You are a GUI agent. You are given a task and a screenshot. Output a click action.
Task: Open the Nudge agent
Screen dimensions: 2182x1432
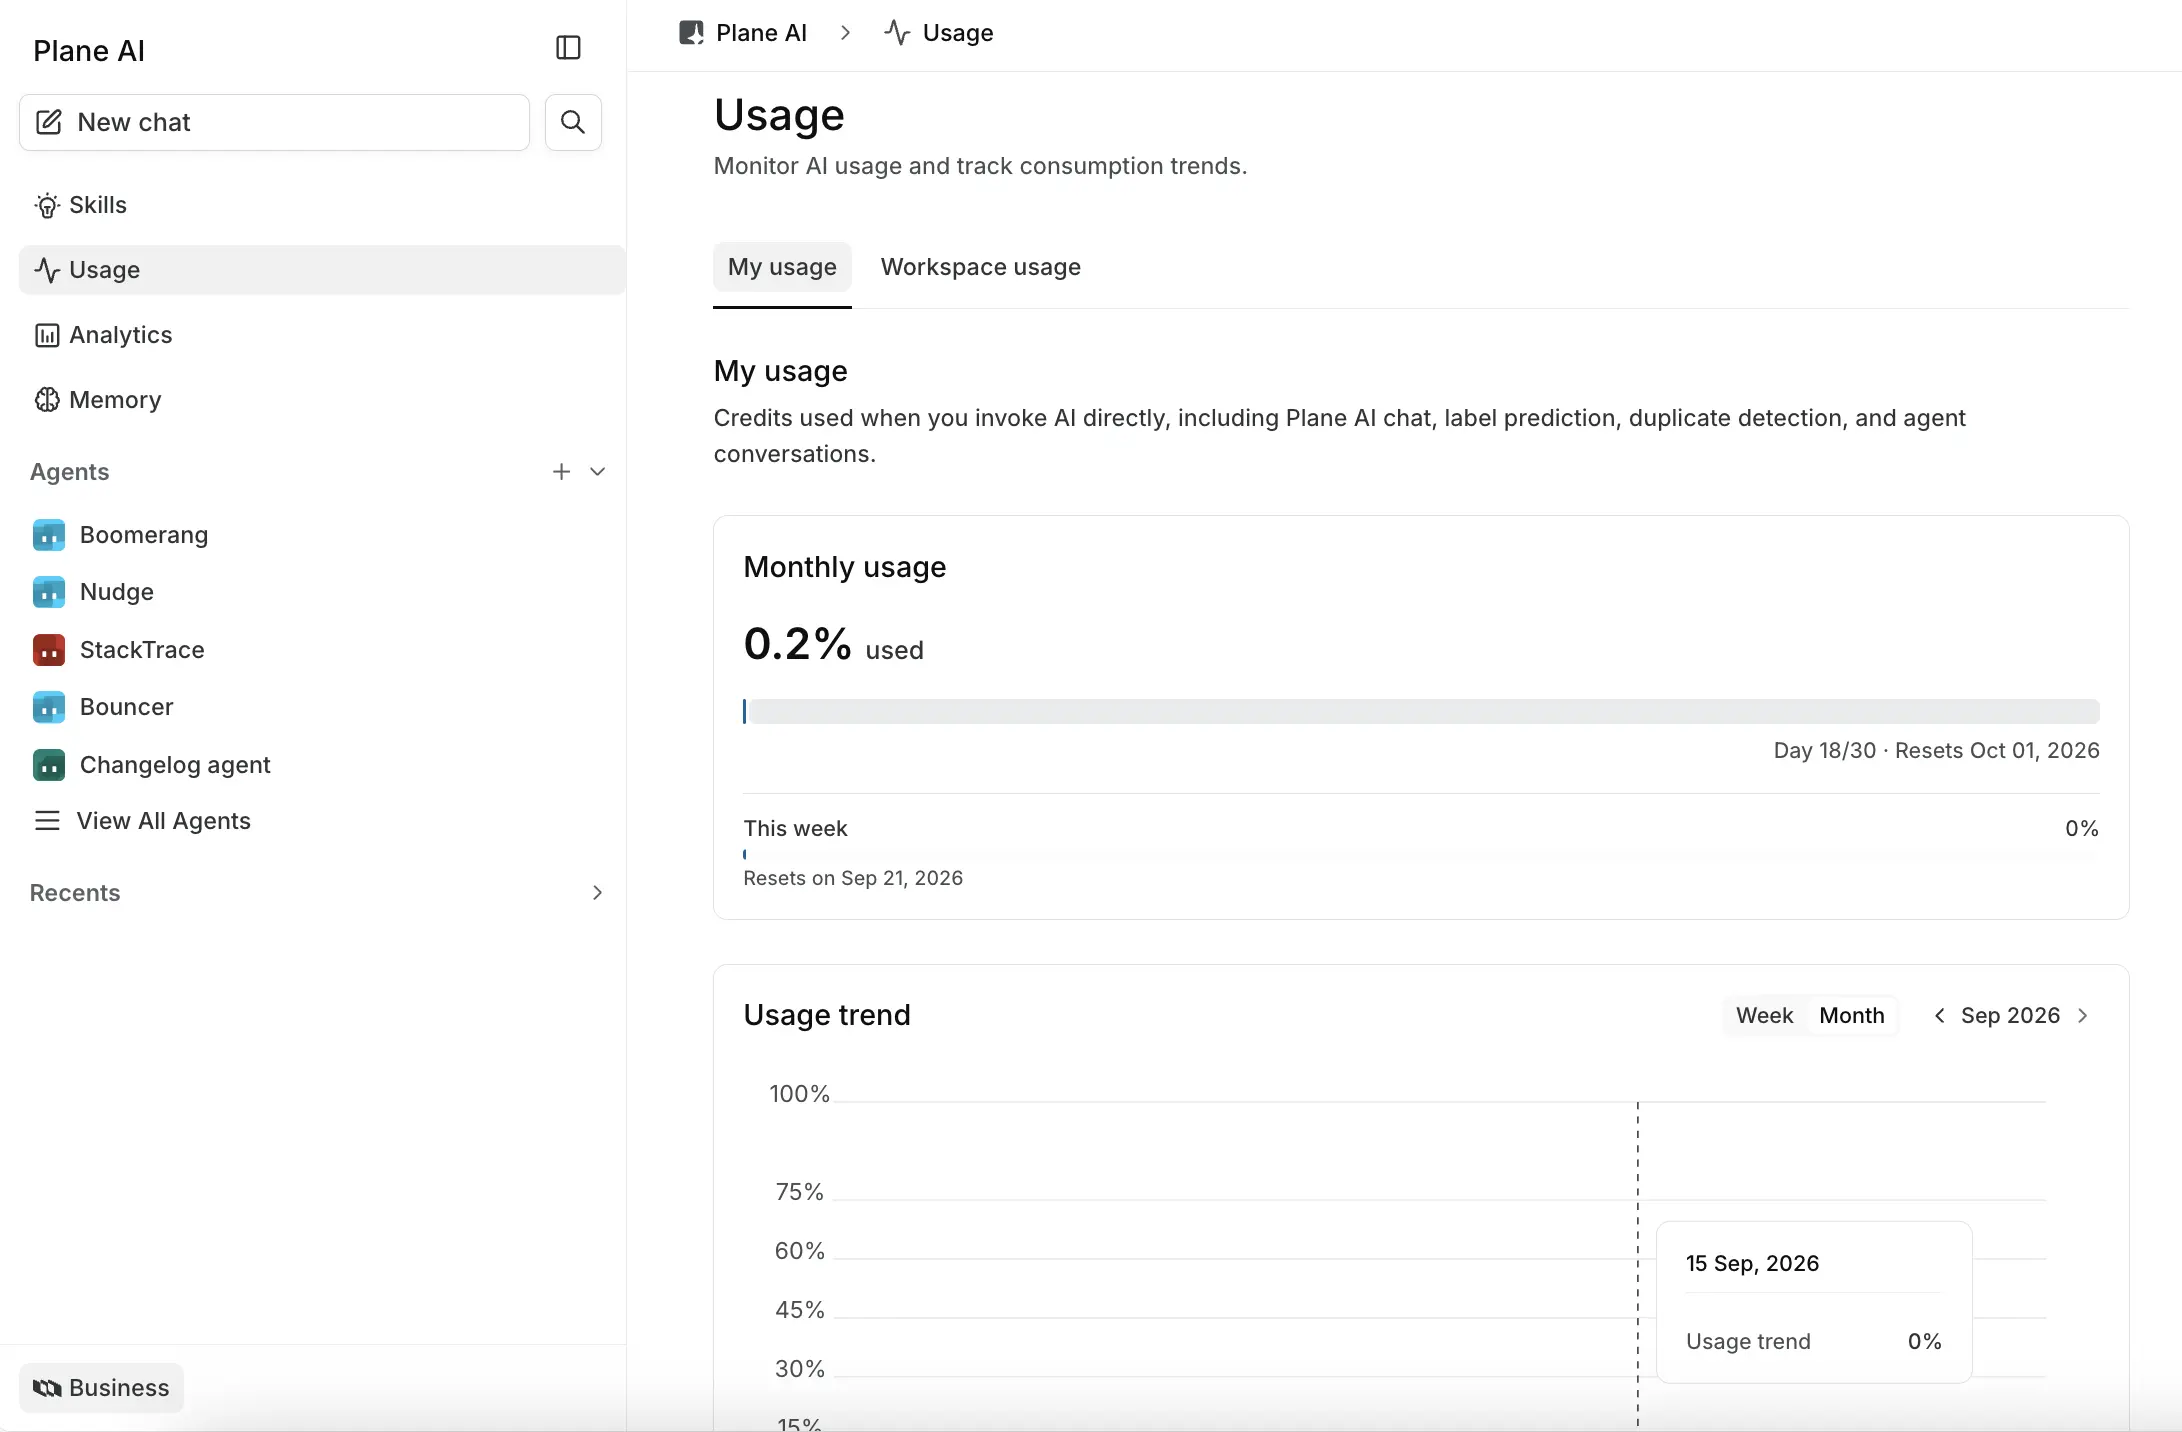tap(117, 592)
